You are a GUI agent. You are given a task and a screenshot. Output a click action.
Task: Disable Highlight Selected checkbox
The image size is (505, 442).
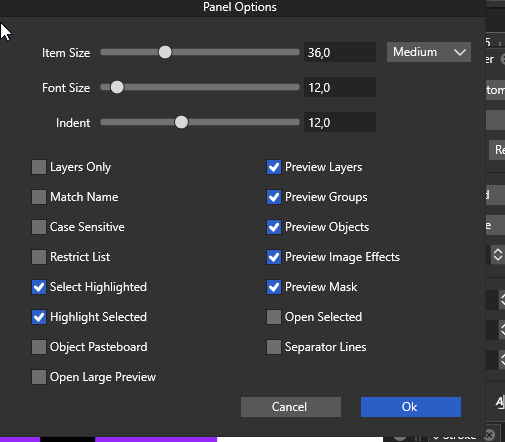point(39,317)
